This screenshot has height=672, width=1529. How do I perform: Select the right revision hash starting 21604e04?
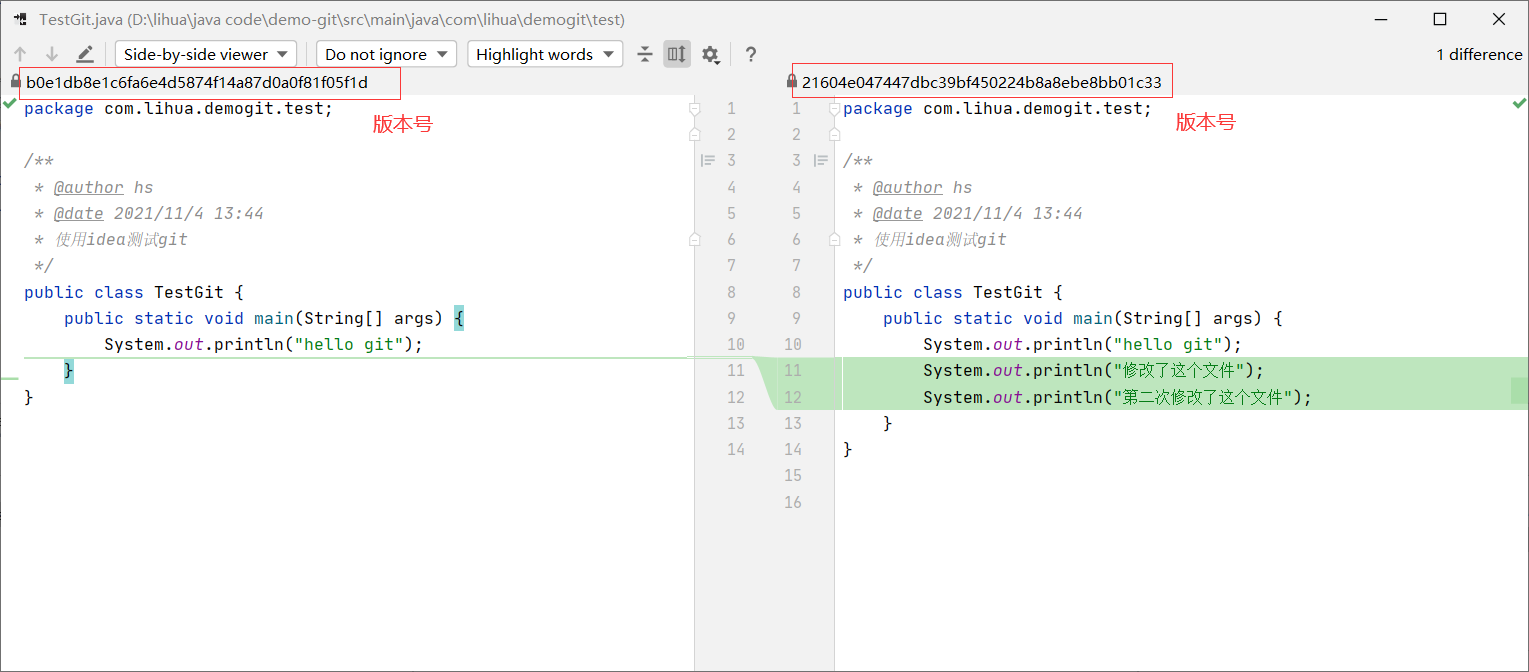click(x=982, y=81)
